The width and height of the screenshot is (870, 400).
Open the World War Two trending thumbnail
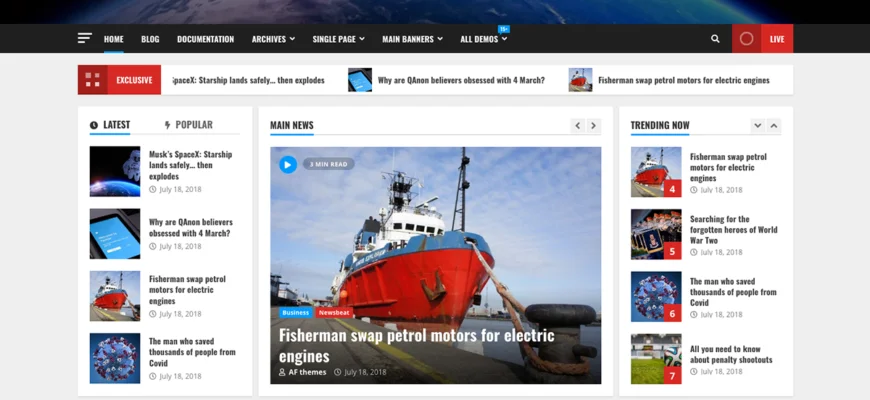[x=656, y=234]
